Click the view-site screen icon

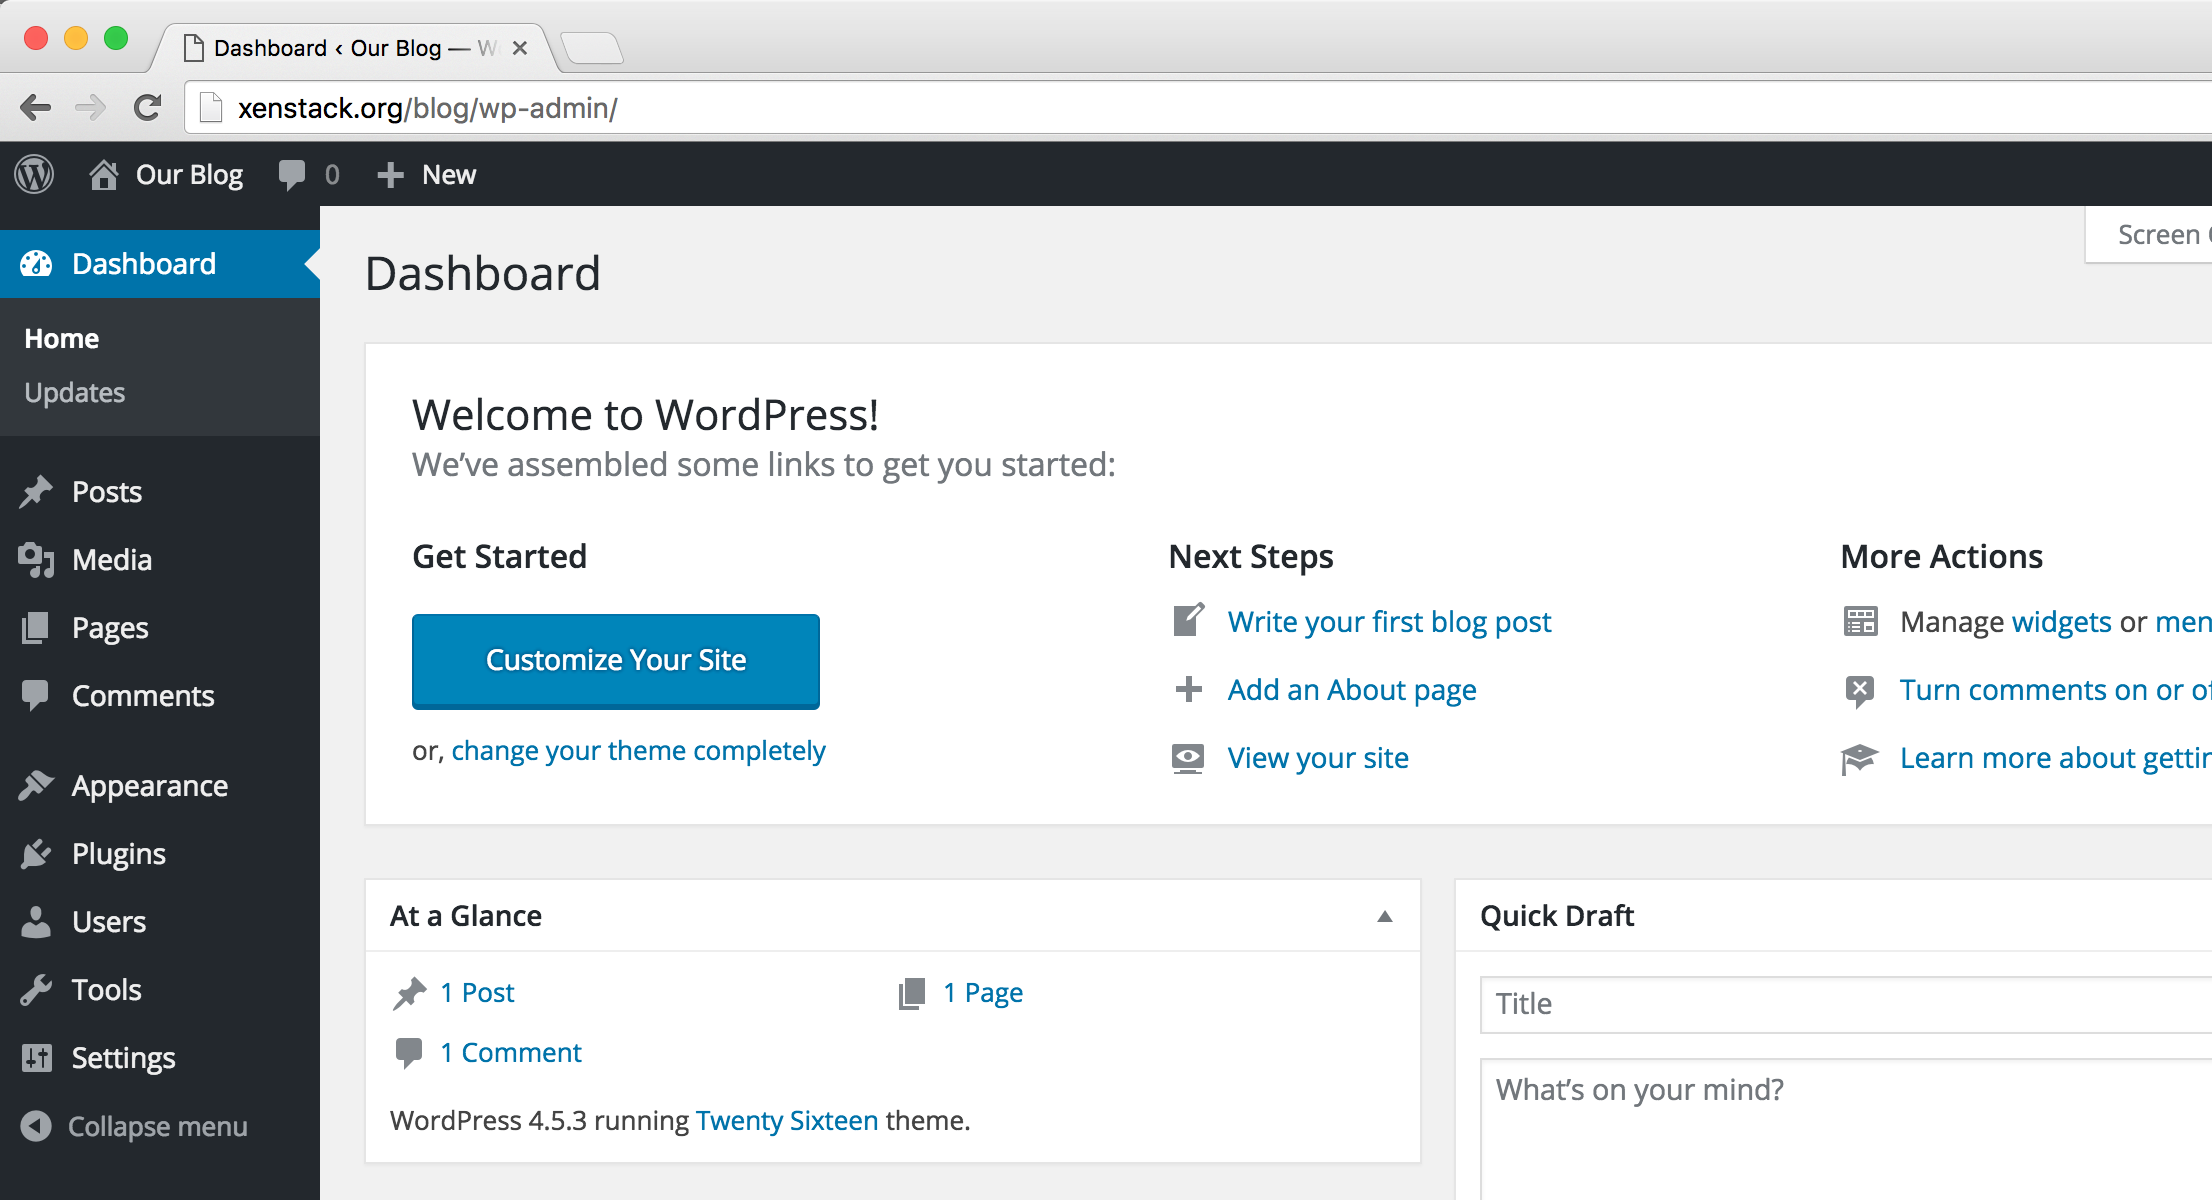pos(1188,758)
